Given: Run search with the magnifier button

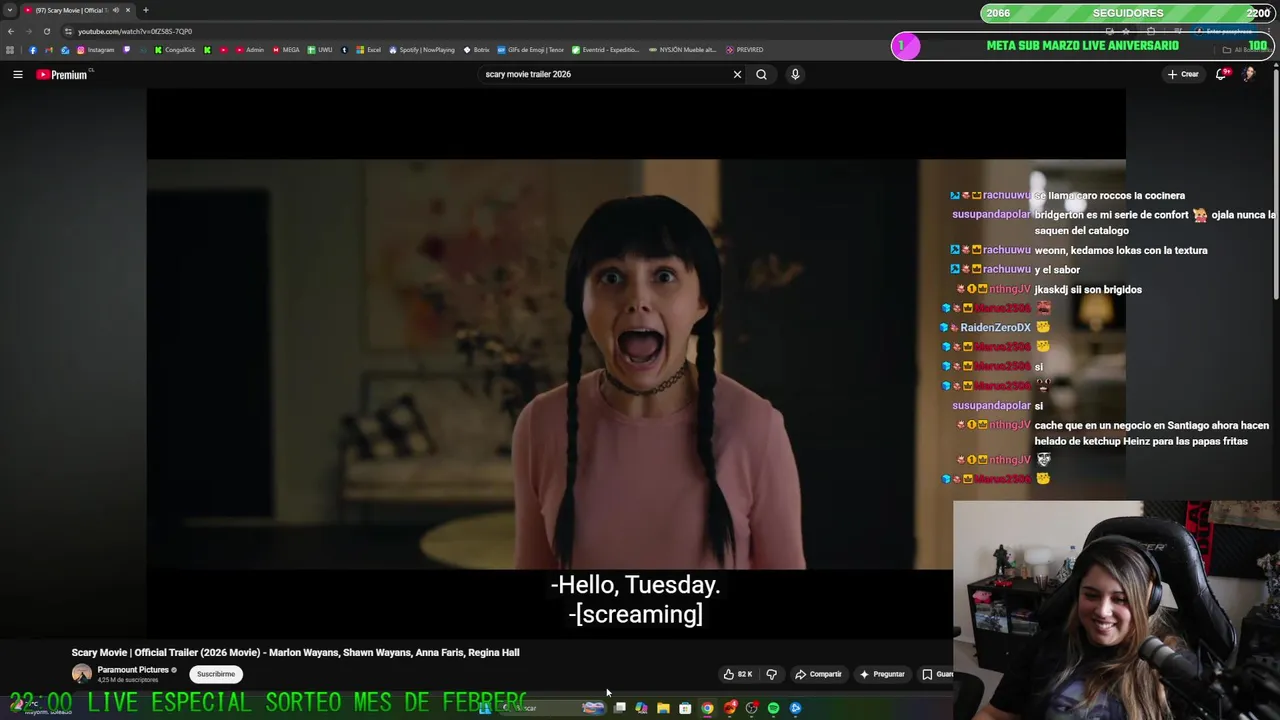Looking at the screenshot, I should click(x=761, y=74).
